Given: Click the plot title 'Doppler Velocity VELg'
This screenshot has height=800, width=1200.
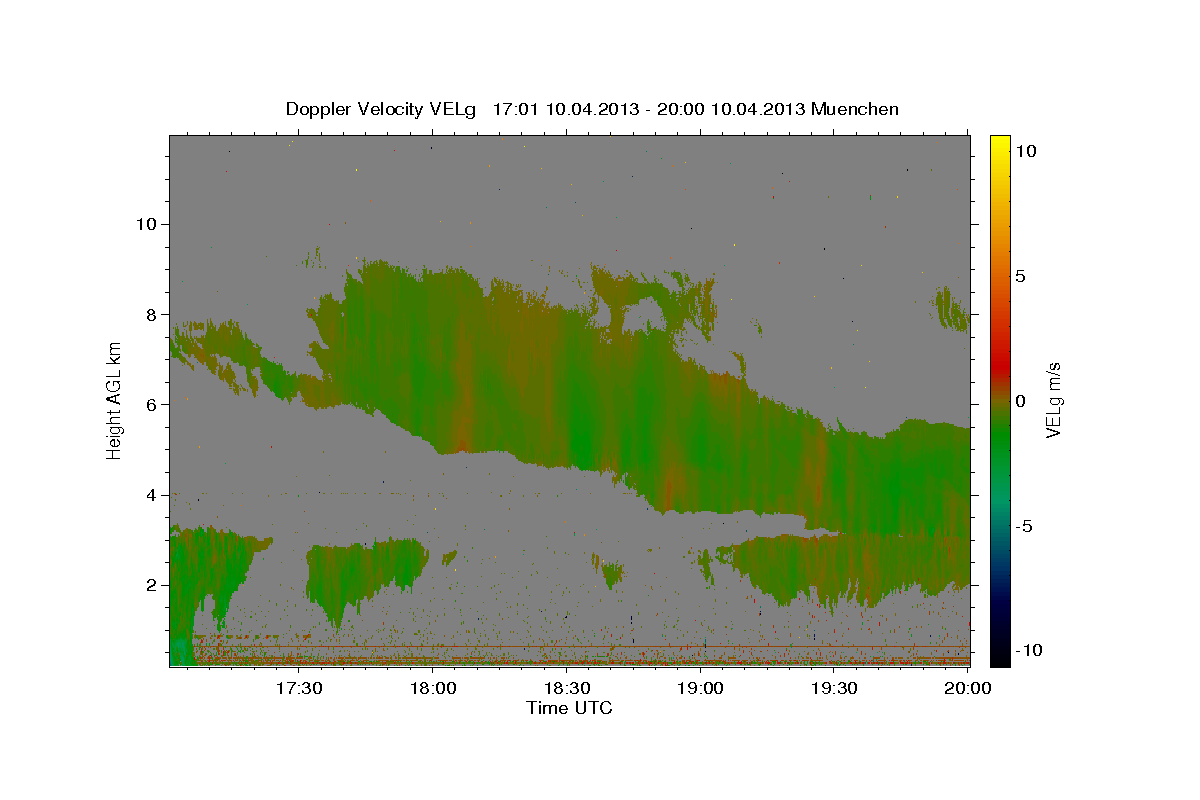Looking at the screenshot, I should (x=383, y=109).
